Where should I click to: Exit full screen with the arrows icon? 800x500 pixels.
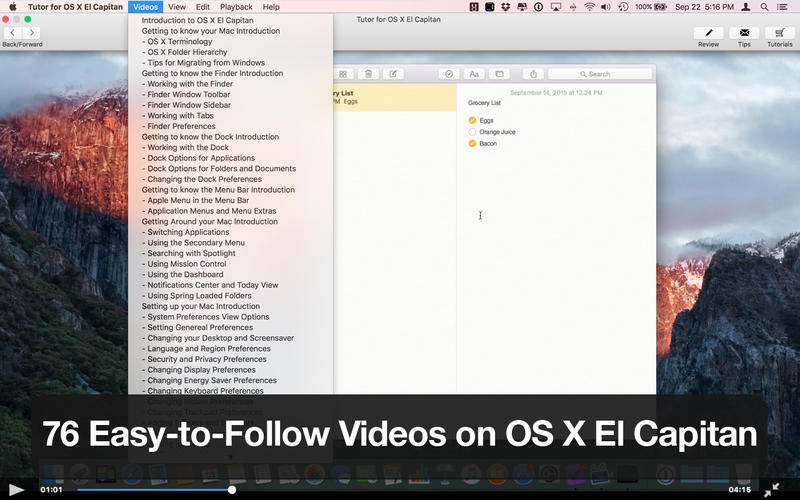771,490
